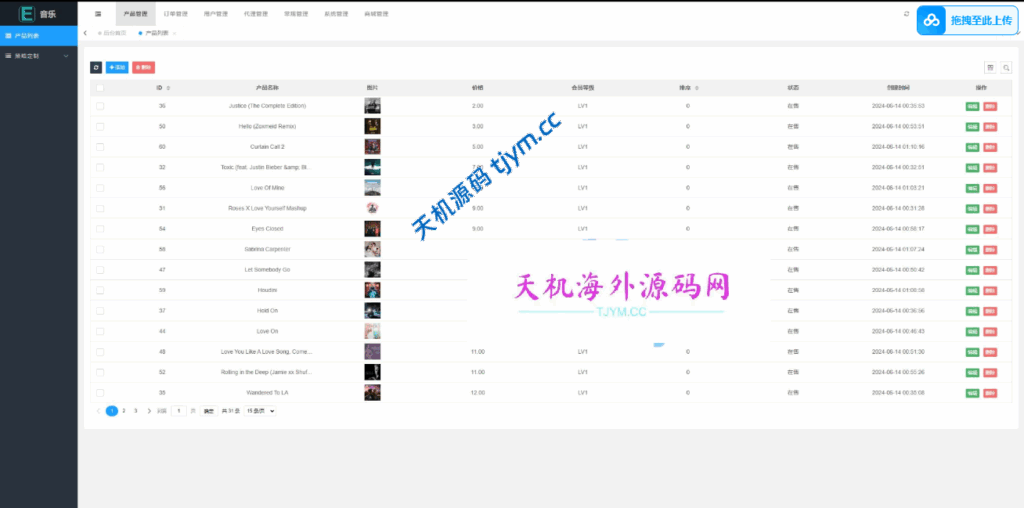1024x508 pixels.
Task: Select checkbox for Wandered To LA row
Action: click(x=100, y=393)
